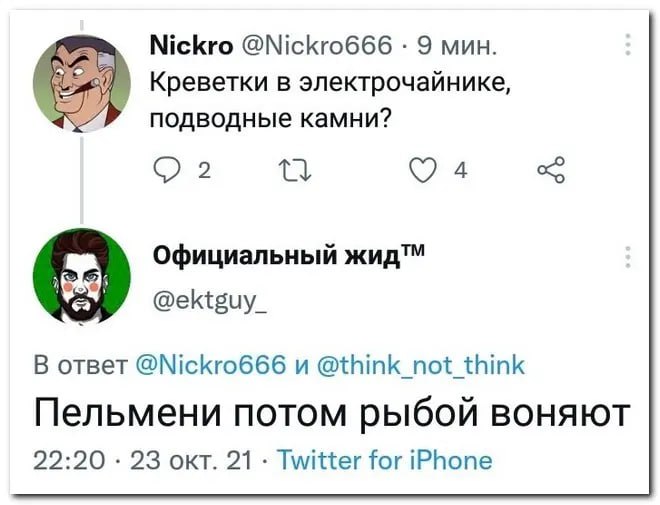Open the more options menu on Nickro's tweet

click(627, 45)
